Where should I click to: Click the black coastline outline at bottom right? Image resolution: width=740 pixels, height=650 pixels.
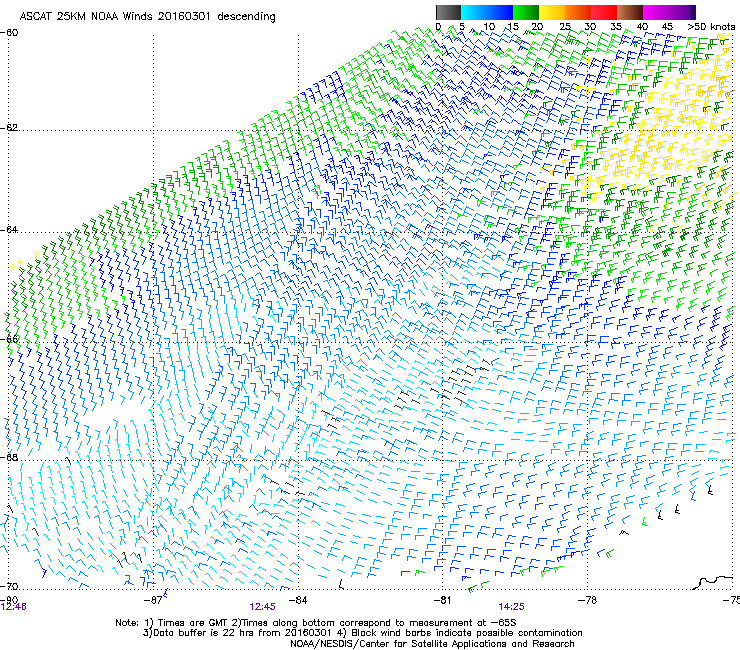pyautogui.click(x=714, y=582)
